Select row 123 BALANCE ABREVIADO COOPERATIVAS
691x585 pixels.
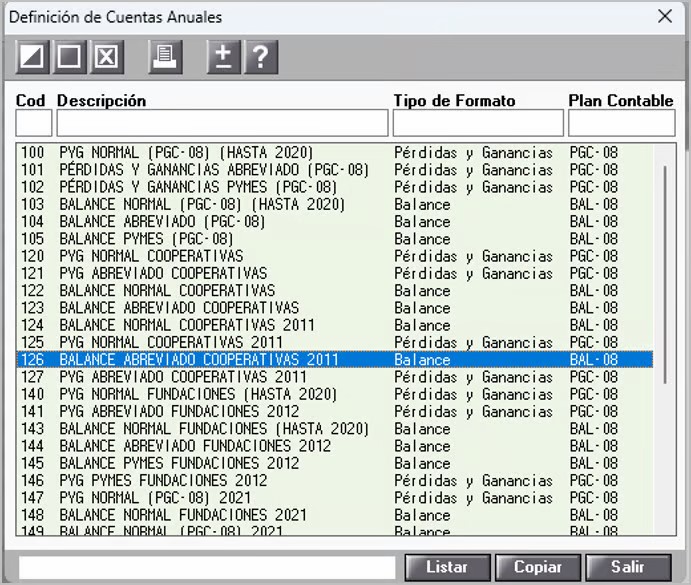click(x=335, y=308)
